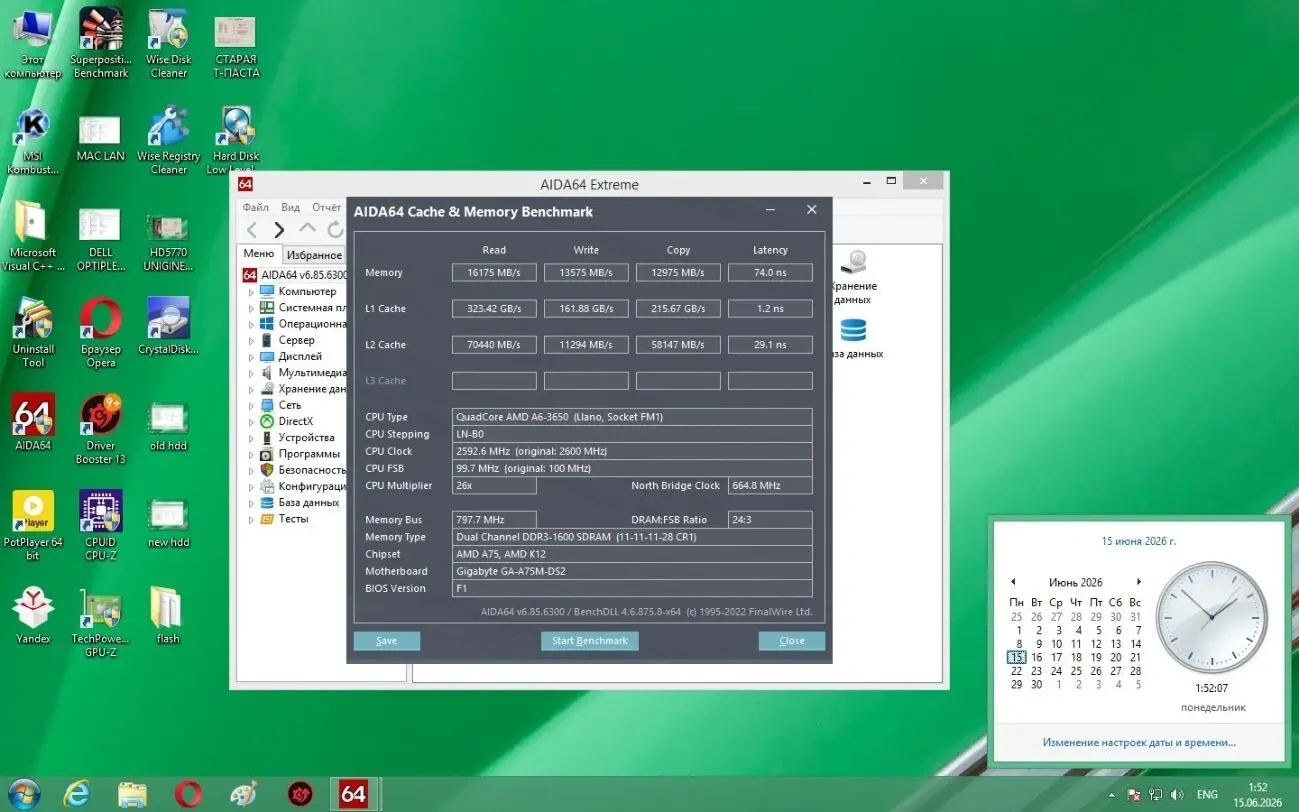Screen dimensions: 1299x812
Task: Show hidden system tray icons arrow
Action: point(1112,795)
